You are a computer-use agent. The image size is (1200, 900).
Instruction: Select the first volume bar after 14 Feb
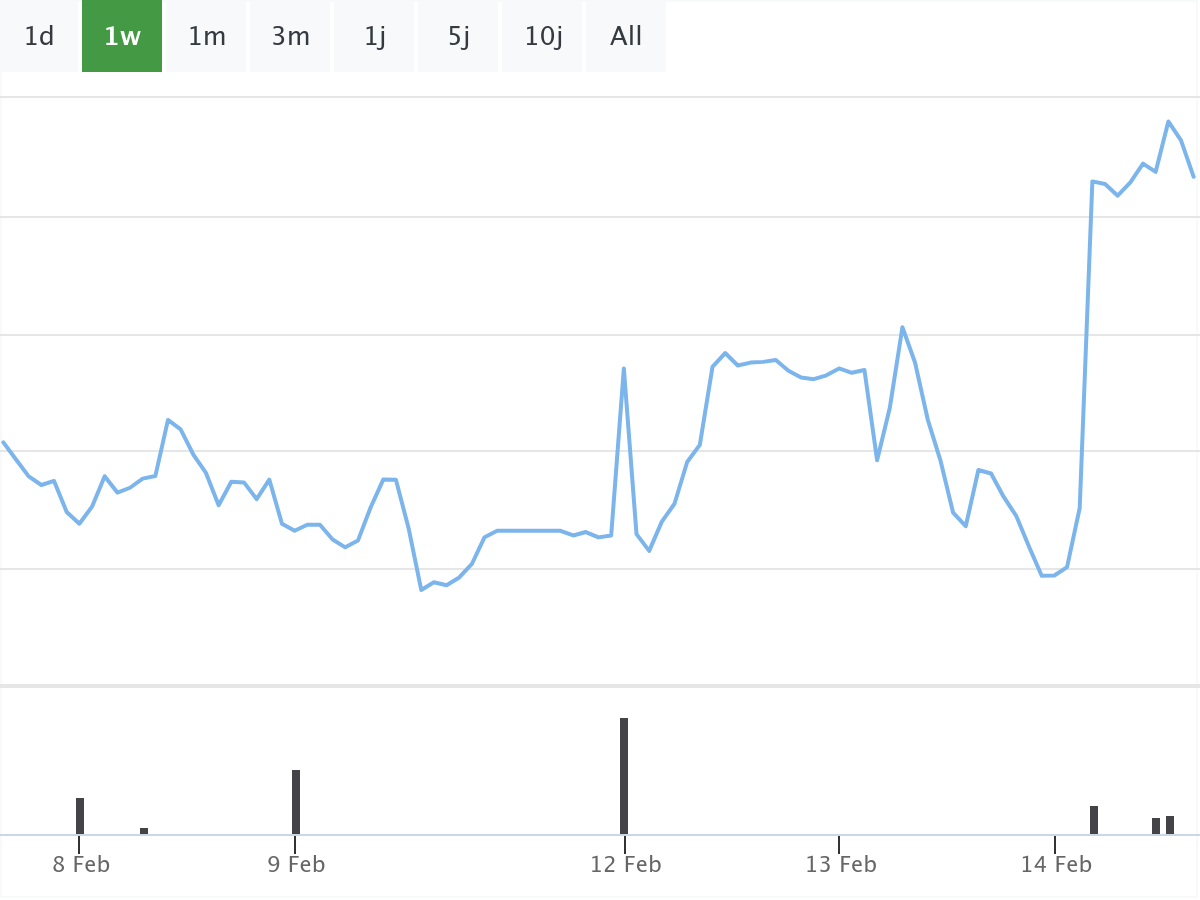(1094, 819)
